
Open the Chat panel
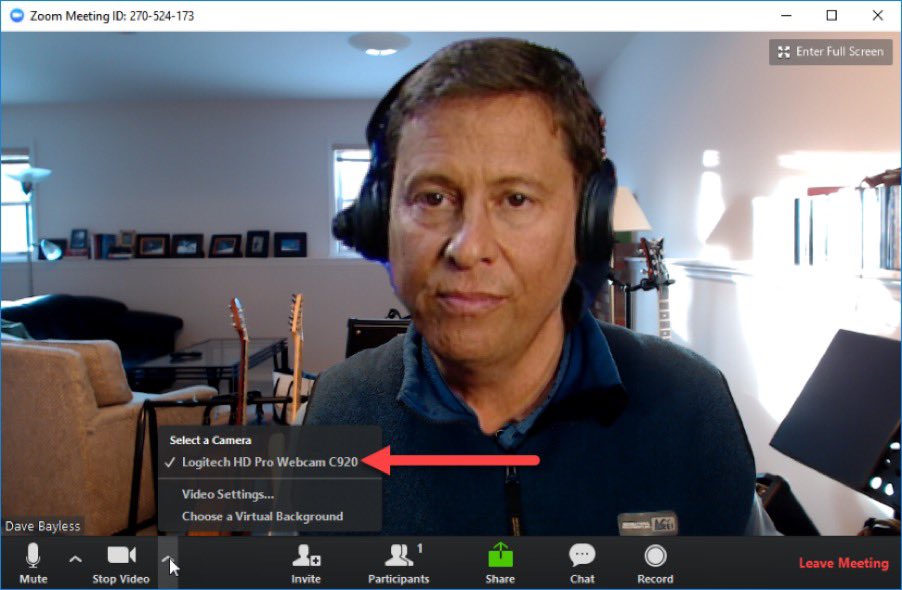(582, 563)
